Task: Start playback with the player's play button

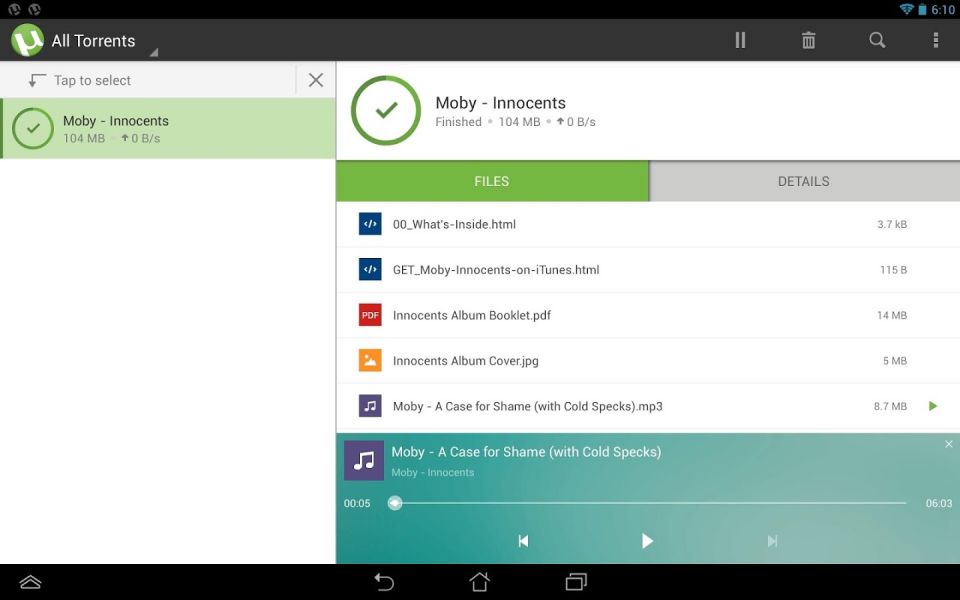Action: (x=647, y=541)
